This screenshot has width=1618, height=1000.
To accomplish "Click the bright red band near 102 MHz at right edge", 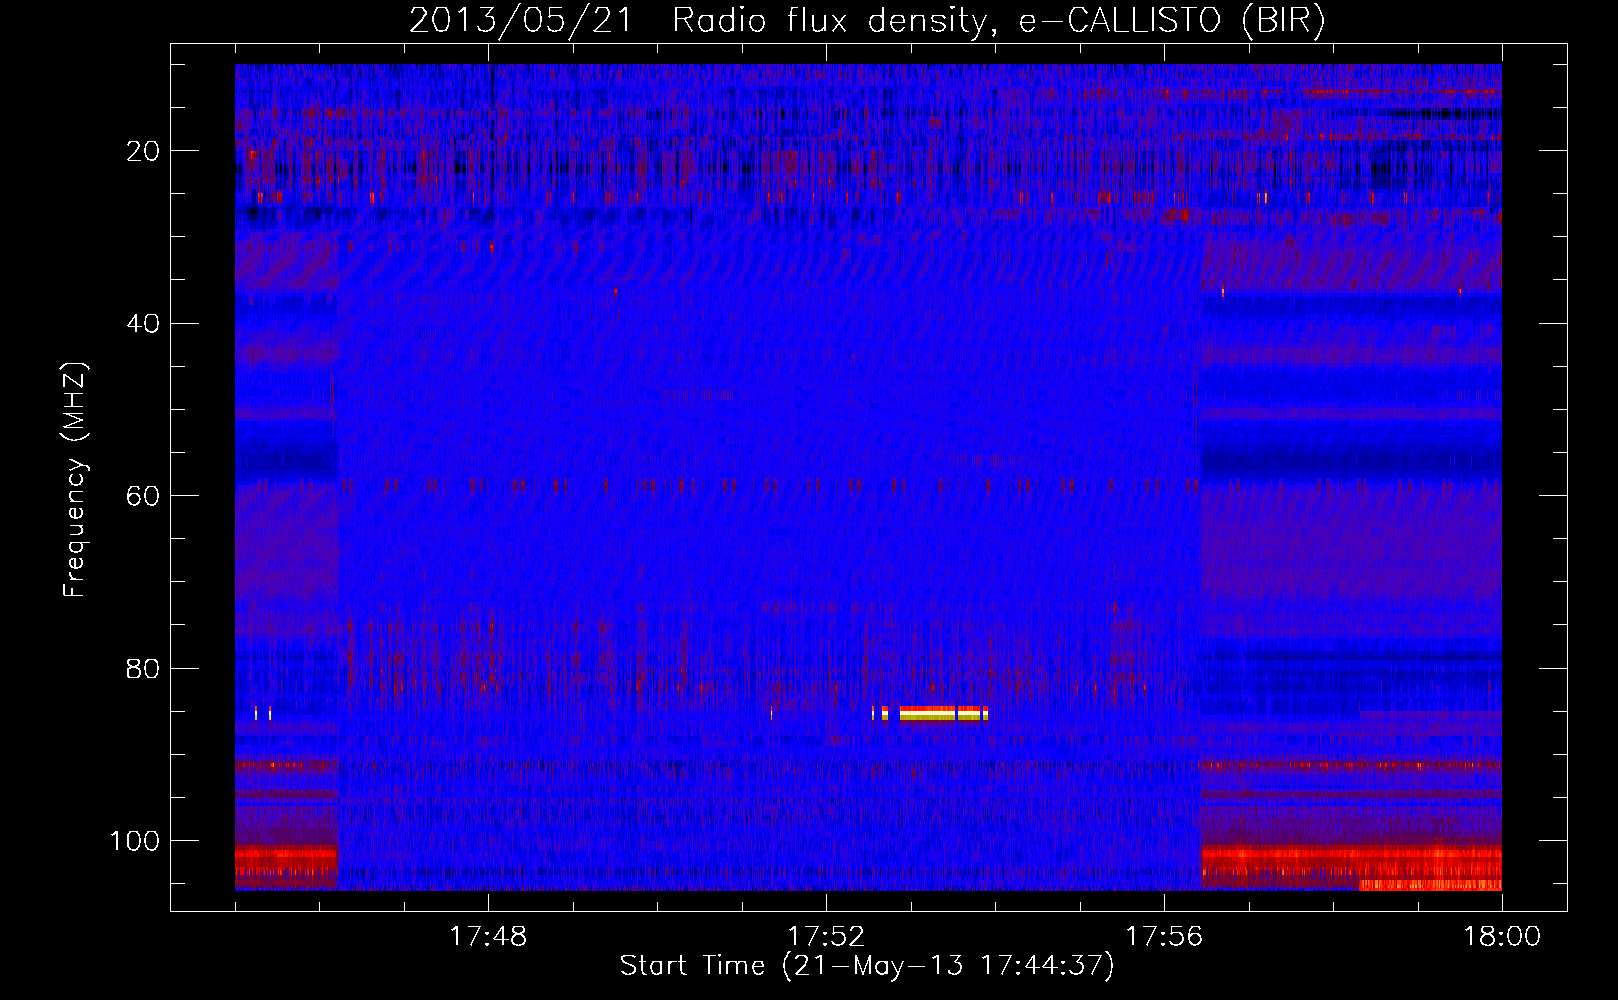I will [1351, 856].
